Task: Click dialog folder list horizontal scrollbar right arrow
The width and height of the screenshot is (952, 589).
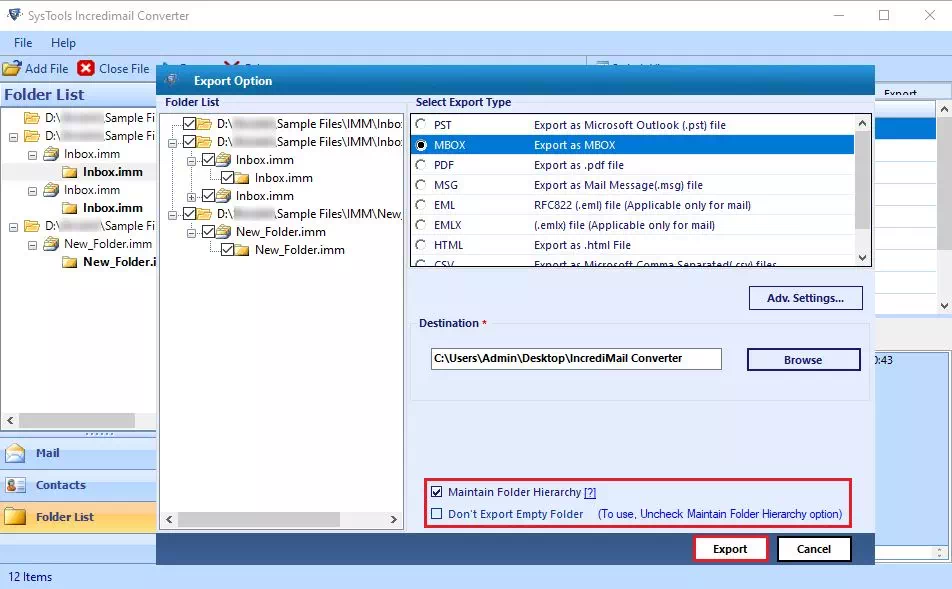Action: (x=393, y=519)
